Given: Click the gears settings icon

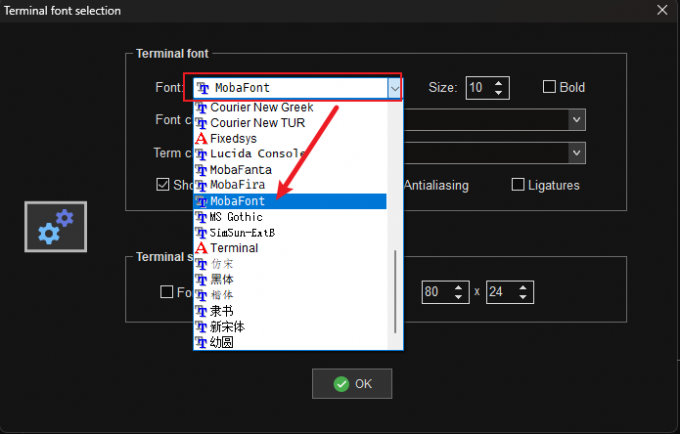Looking at the screenshot, I should (56, 226).
